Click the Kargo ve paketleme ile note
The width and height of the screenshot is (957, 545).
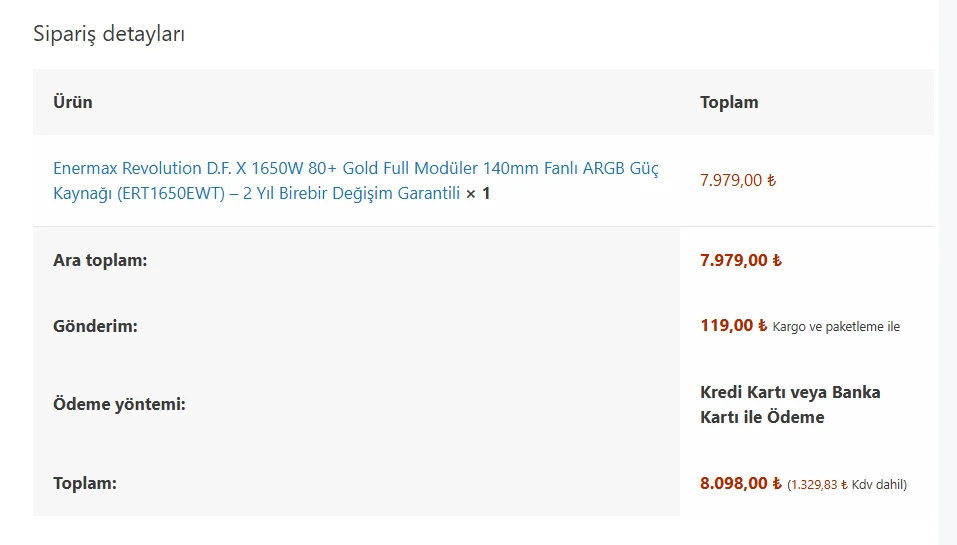836,327
